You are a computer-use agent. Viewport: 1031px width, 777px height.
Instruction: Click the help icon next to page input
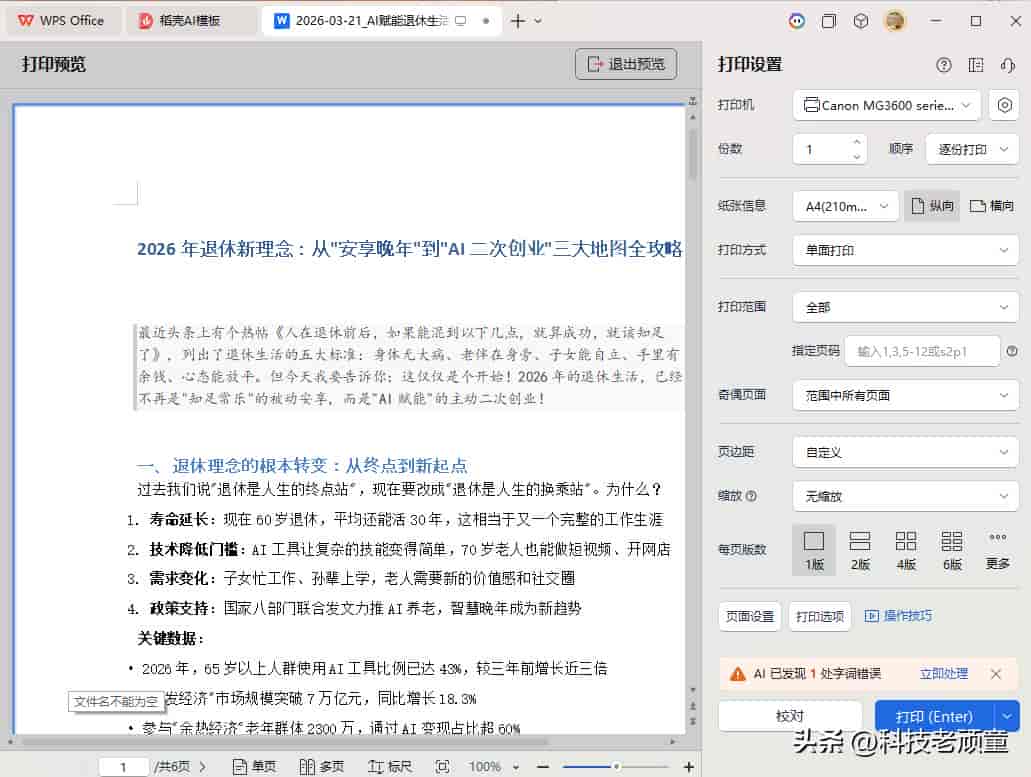point(1012,352)
